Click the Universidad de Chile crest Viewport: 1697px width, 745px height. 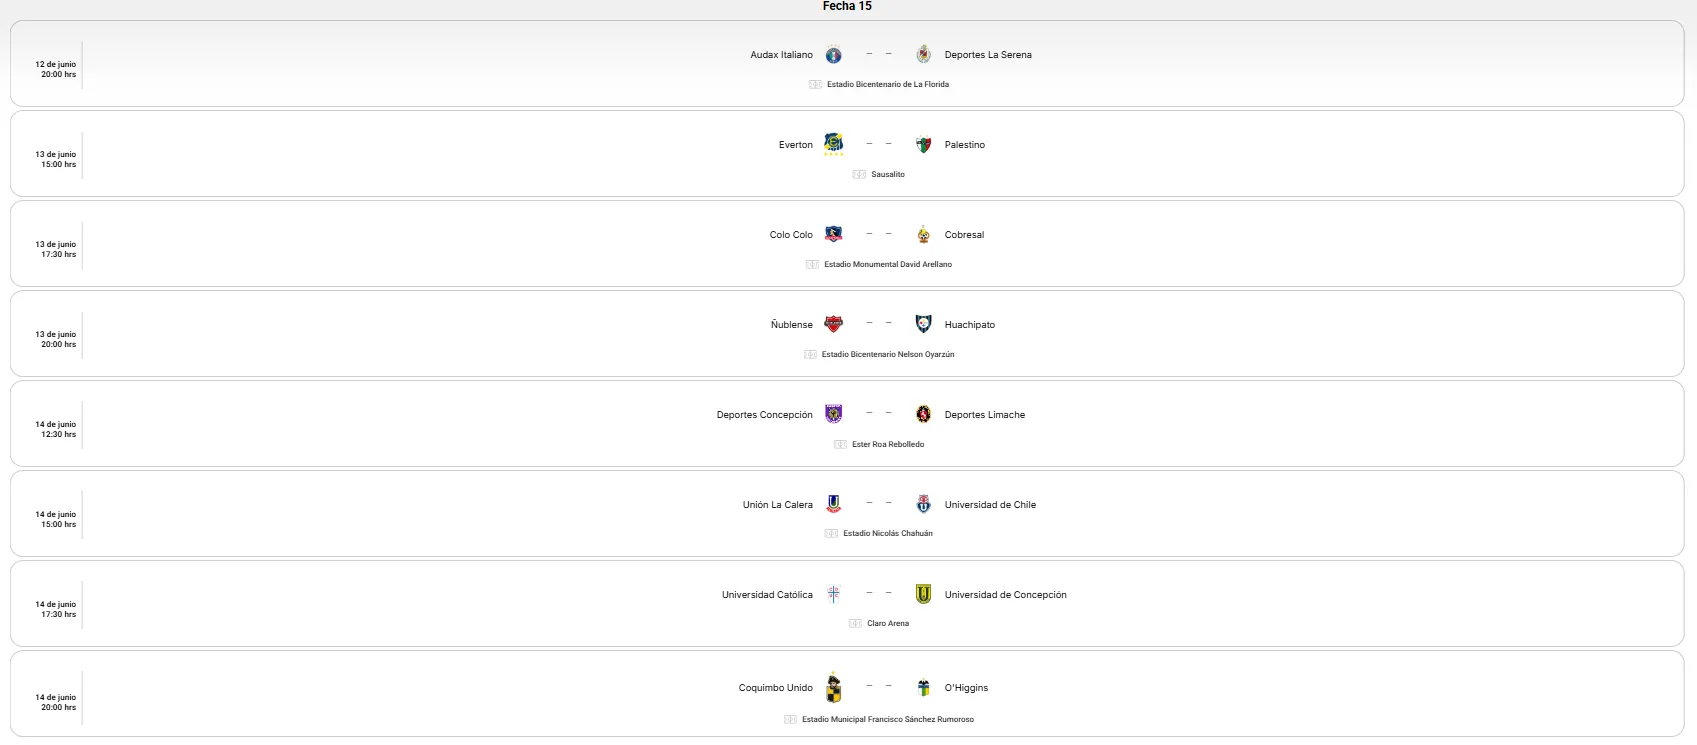[924, 504]
